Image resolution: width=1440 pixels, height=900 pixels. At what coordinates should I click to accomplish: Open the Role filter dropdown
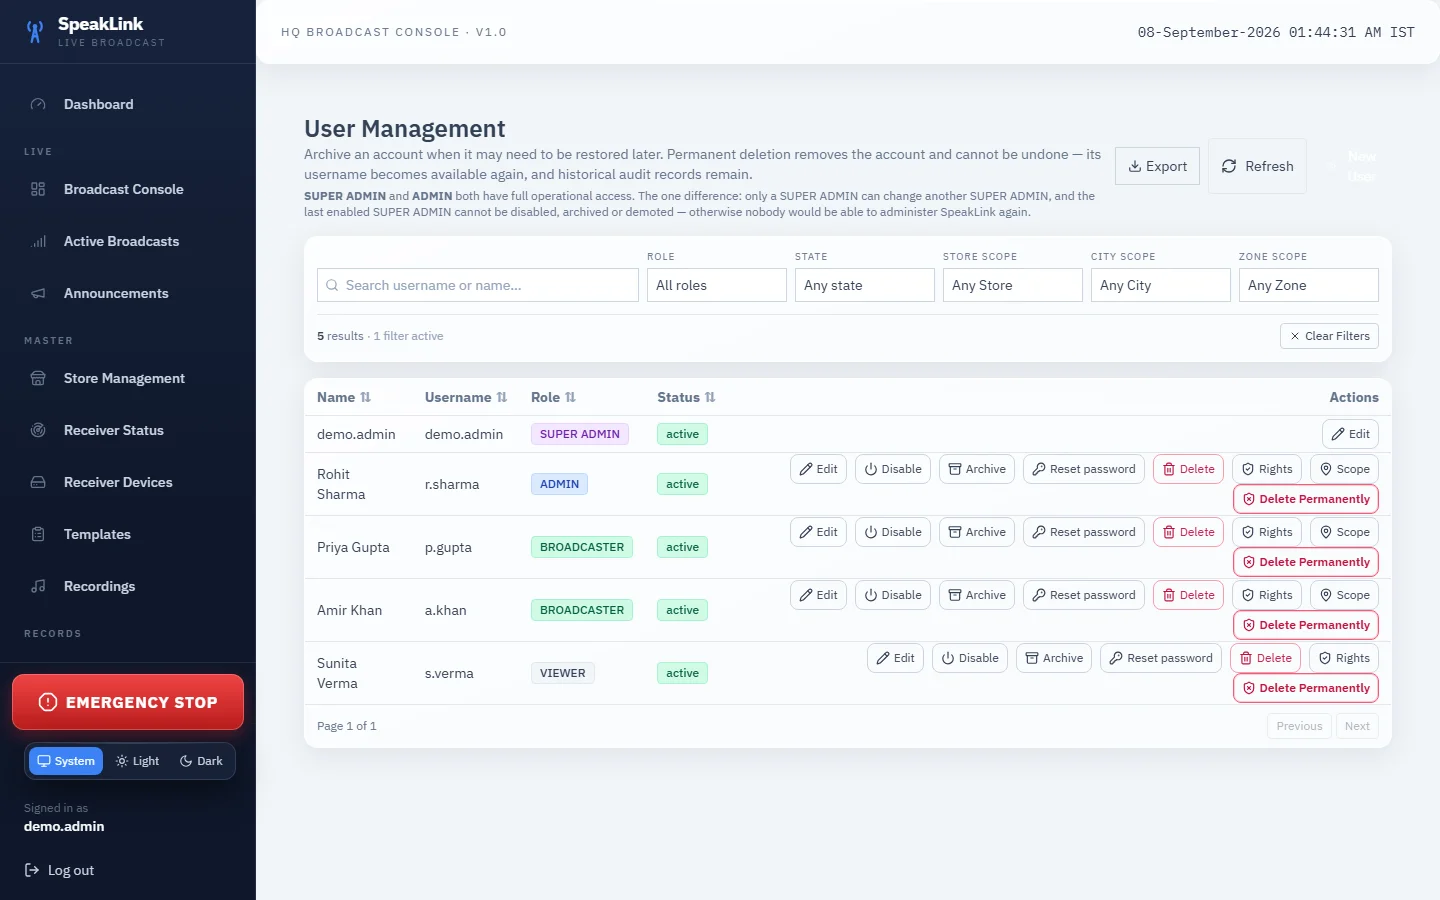(717, 285)
